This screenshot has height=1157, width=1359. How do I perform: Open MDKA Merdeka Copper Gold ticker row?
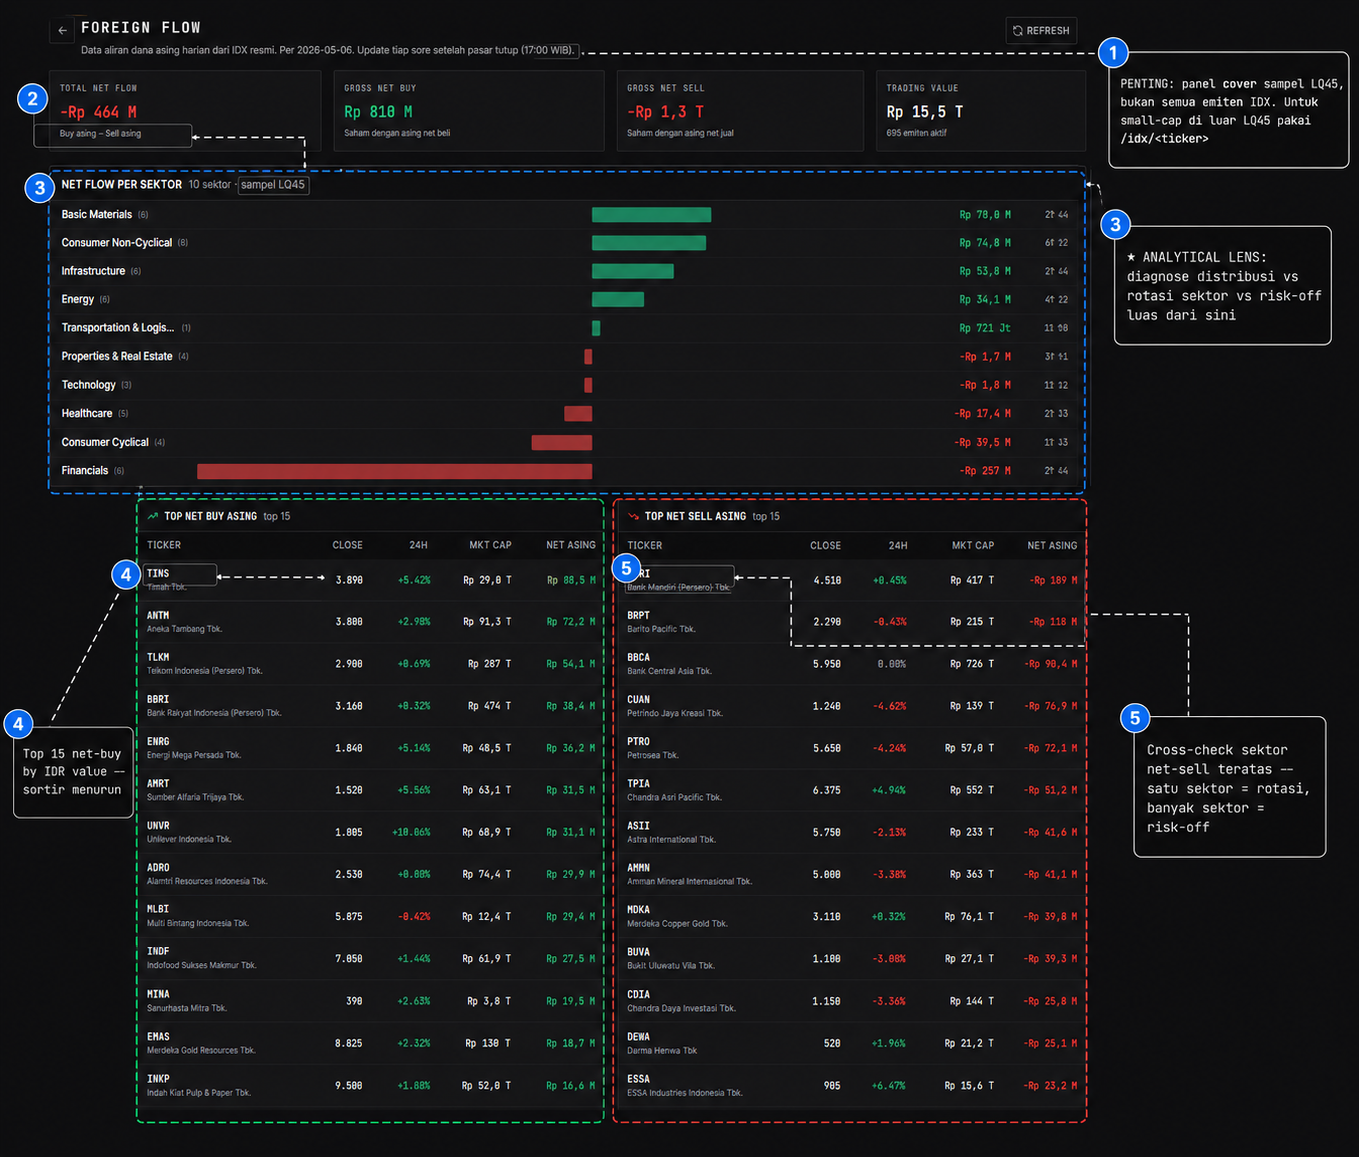[x=851, y=916]
